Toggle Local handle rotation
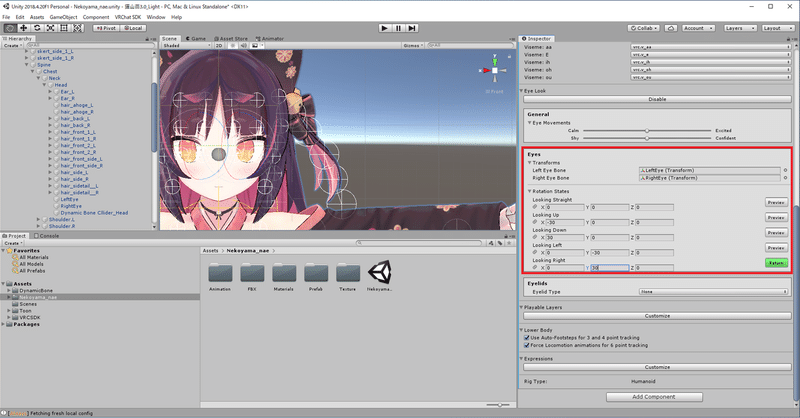 tap(133, 28)
